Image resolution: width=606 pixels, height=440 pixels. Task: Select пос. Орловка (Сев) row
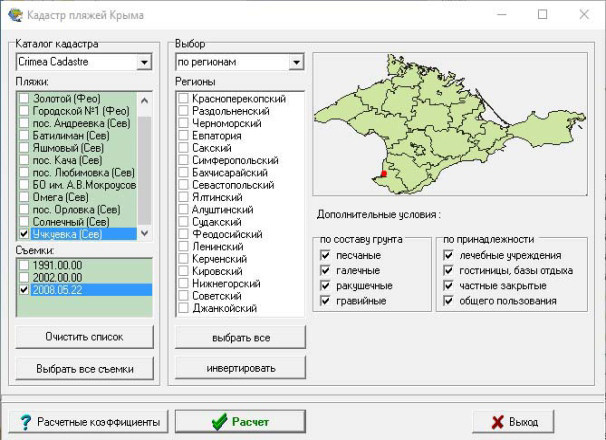(76, 209)
